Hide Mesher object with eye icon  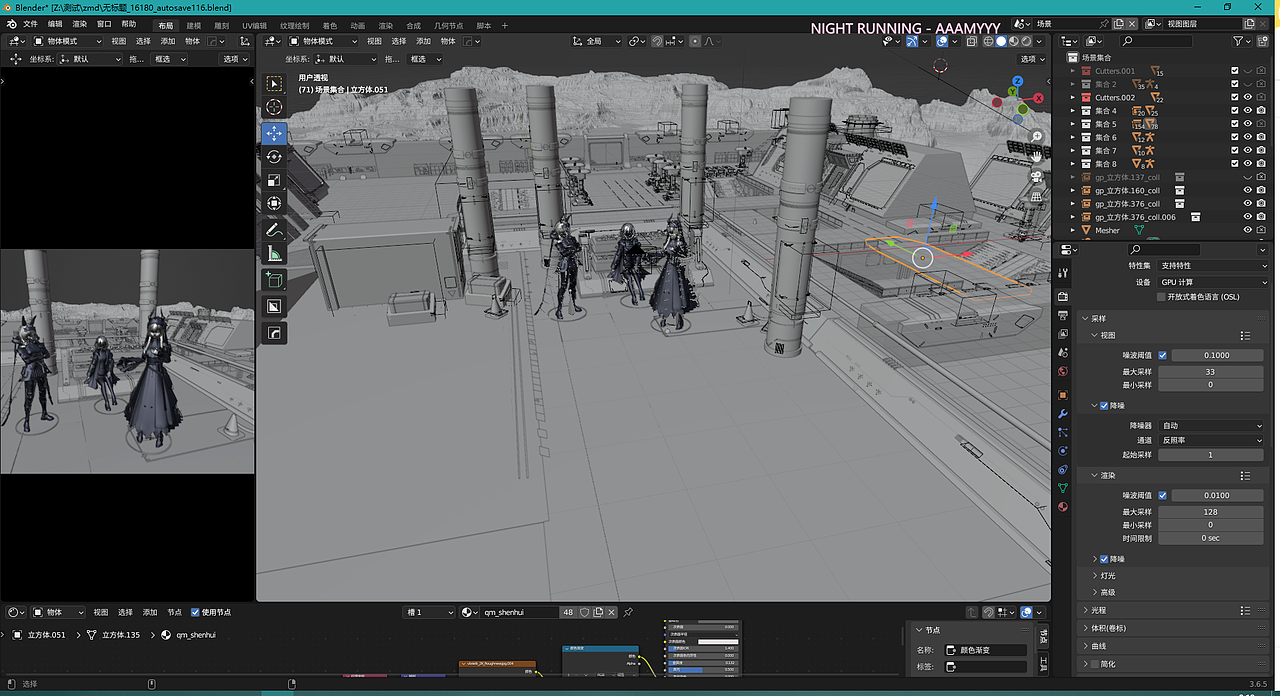click(x=1248, y=230)
